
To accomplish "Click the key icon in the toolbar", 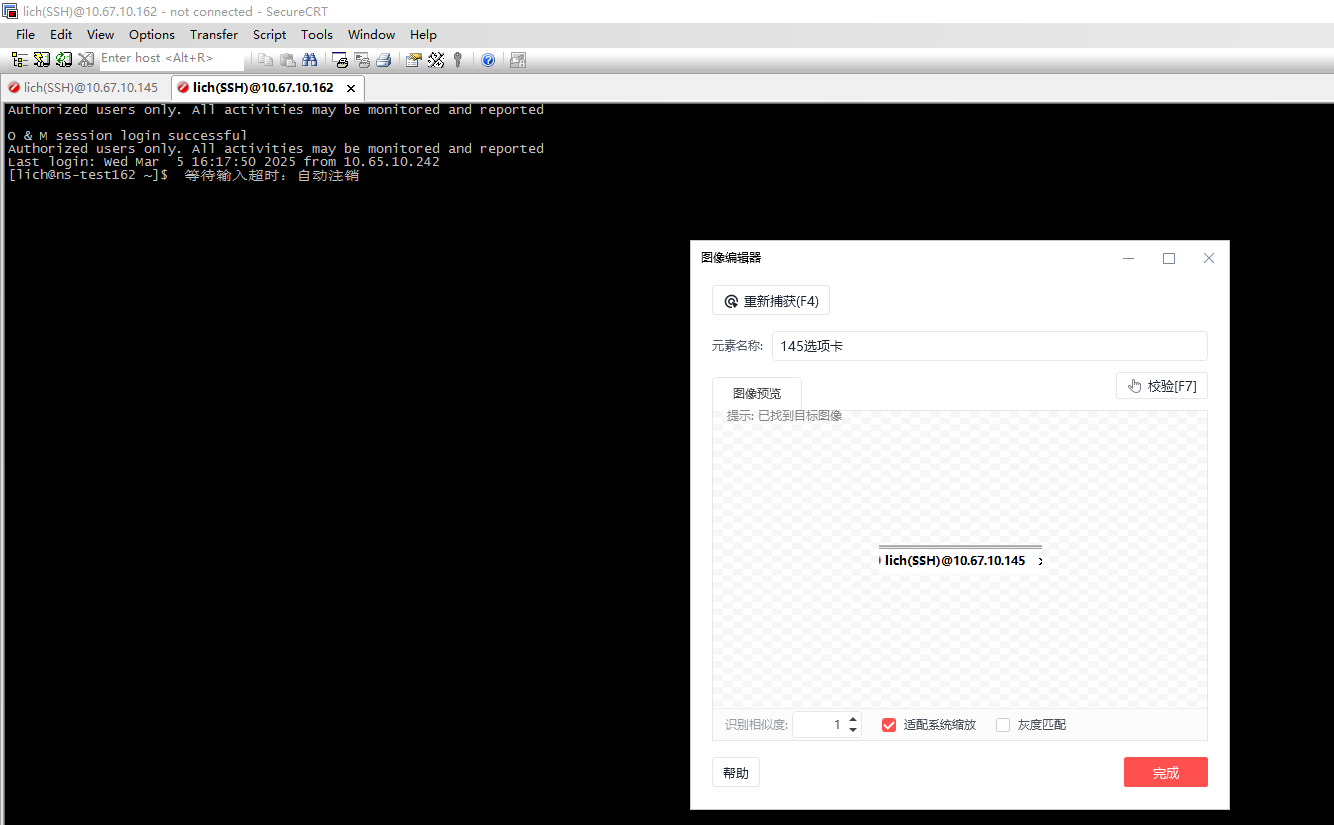I will 458,60.
